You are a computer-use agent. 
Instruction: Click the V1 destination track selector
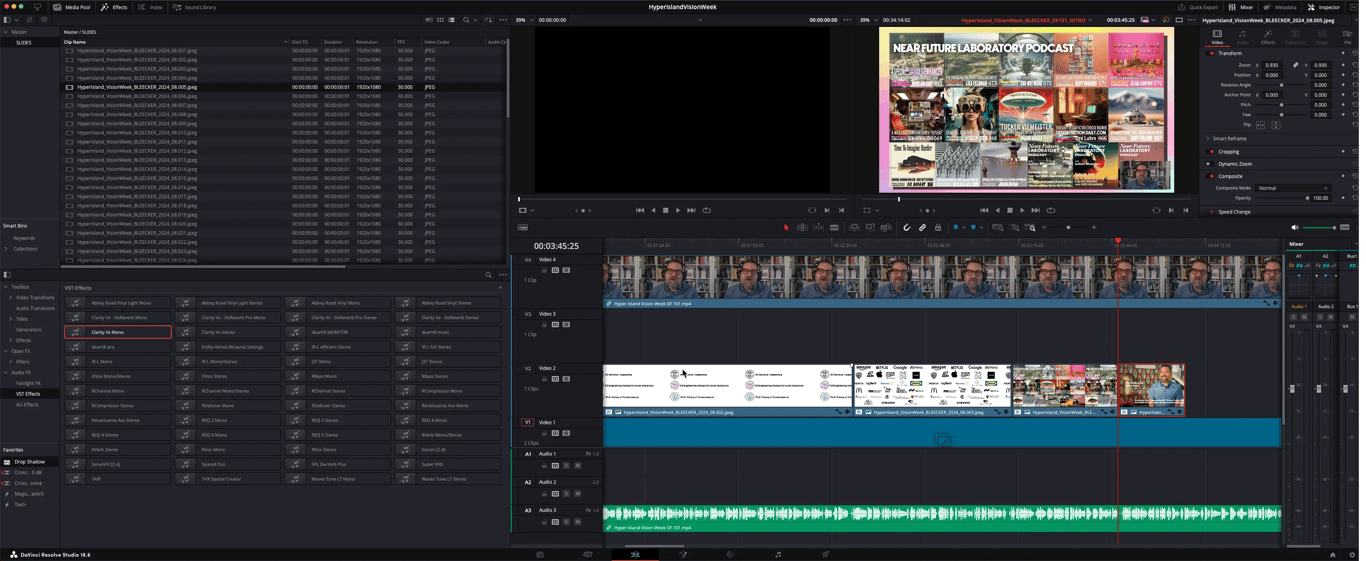[x=528, y=422]
